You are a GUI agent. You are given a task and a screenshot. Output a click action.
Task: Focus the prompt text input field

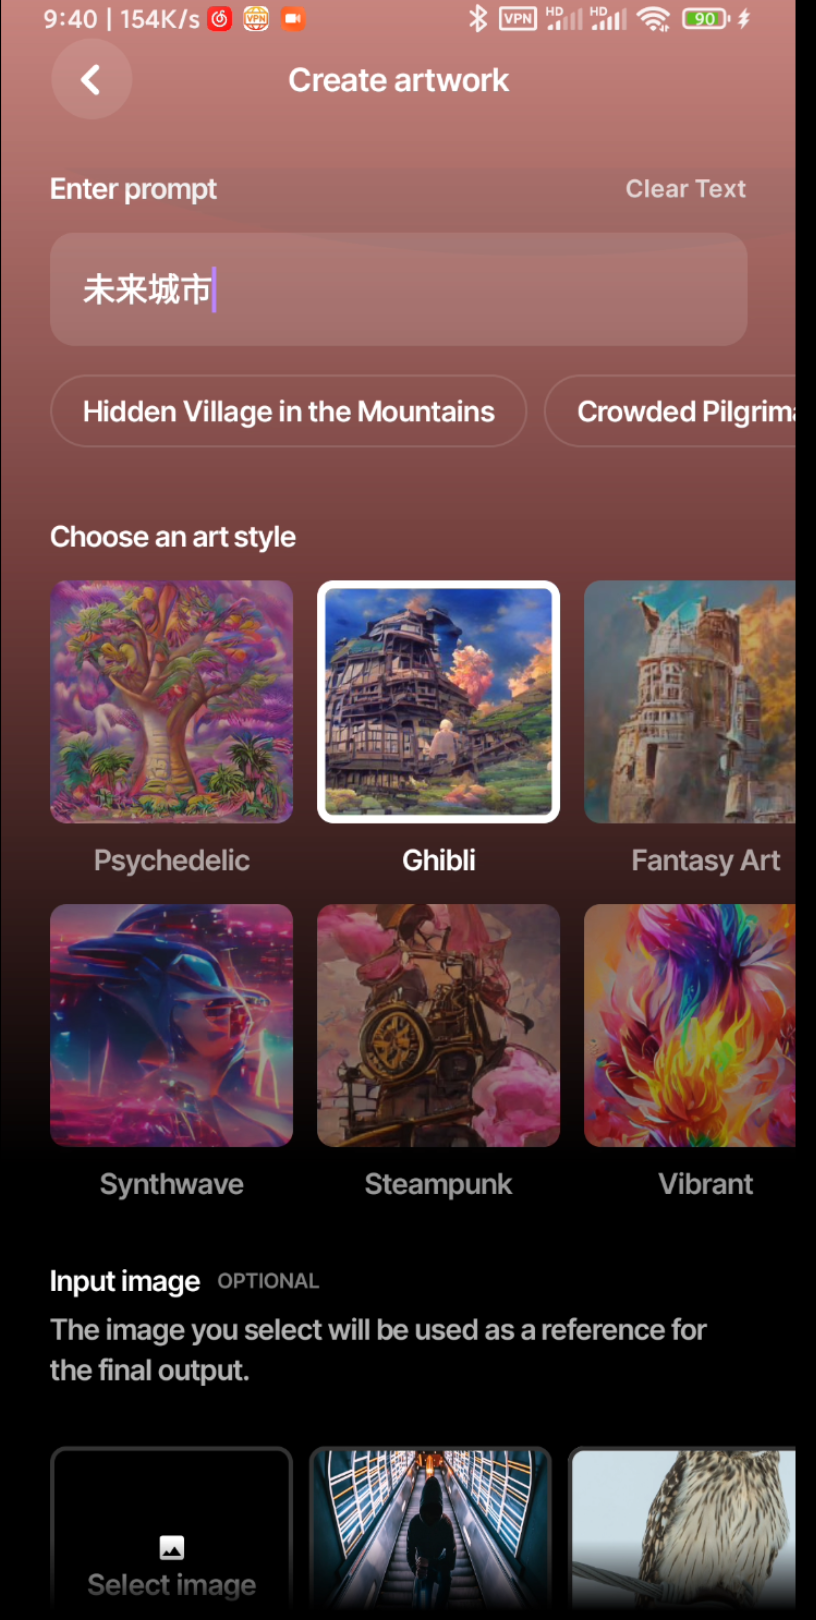click(399, 290)
